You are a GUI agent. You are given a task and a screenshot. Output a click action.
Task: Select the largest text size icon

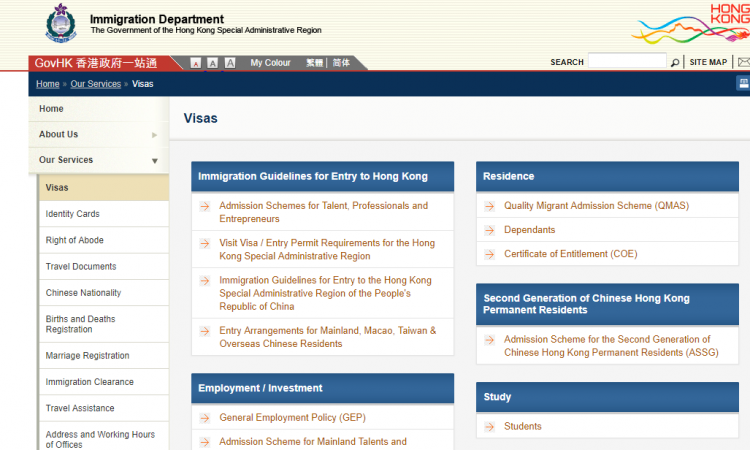coord(230,63)
